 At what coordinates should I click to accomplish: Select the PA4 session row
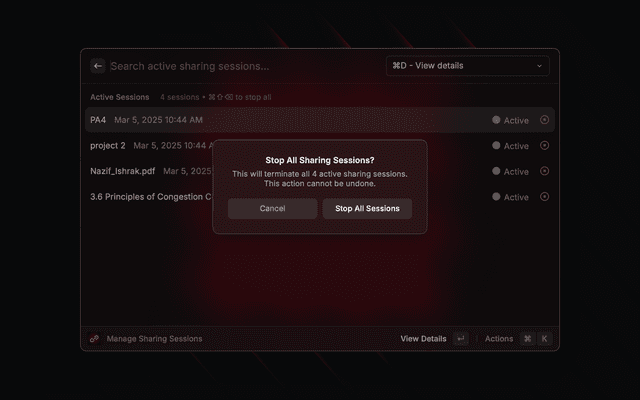pos(320,120)
